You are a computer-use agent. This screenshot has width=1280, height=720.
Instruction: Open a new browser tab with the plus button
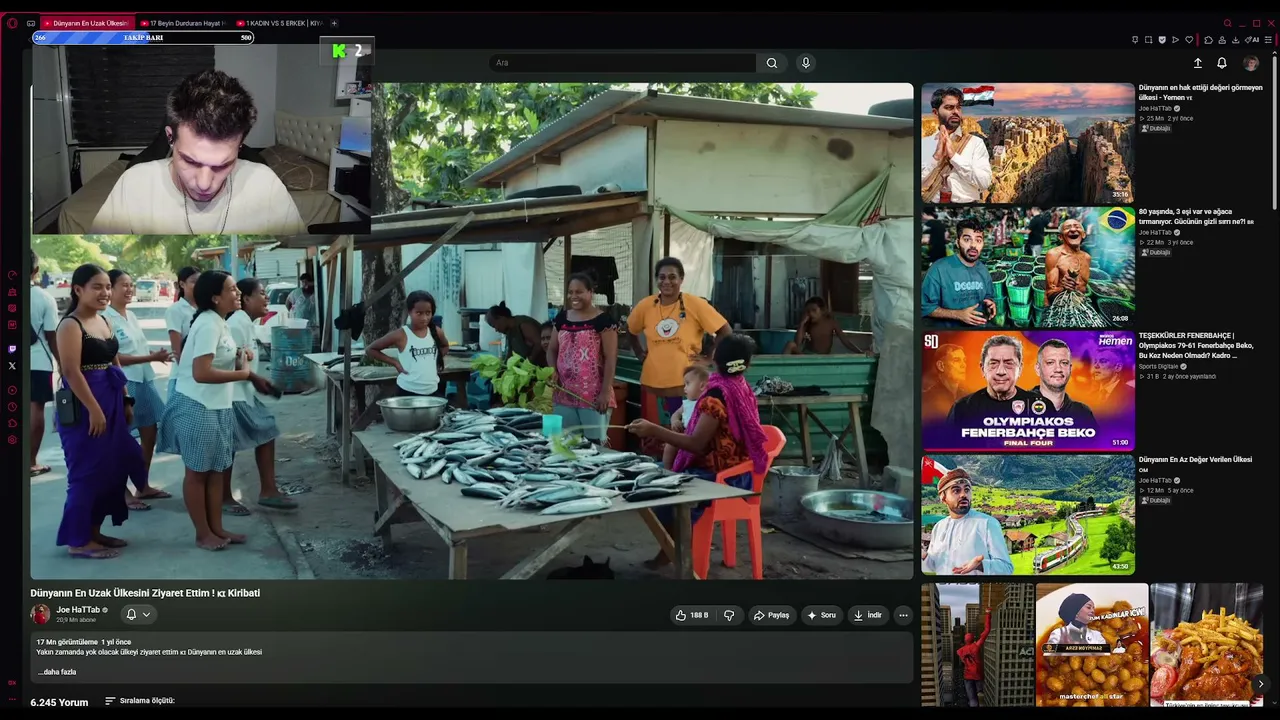pyautogui.click(x=334, y=23)
